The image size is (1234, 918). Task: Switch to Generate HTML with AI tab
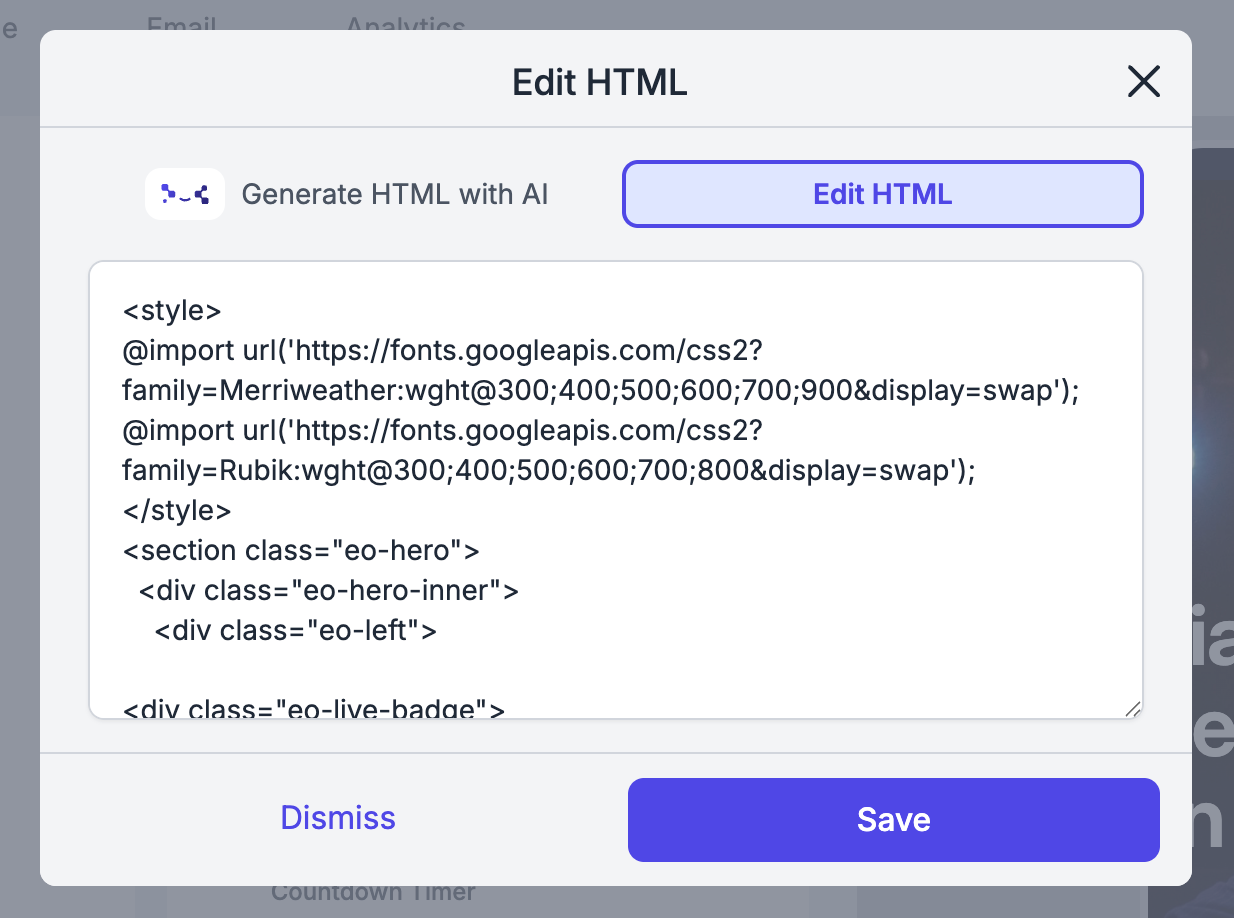coord(394,194)
